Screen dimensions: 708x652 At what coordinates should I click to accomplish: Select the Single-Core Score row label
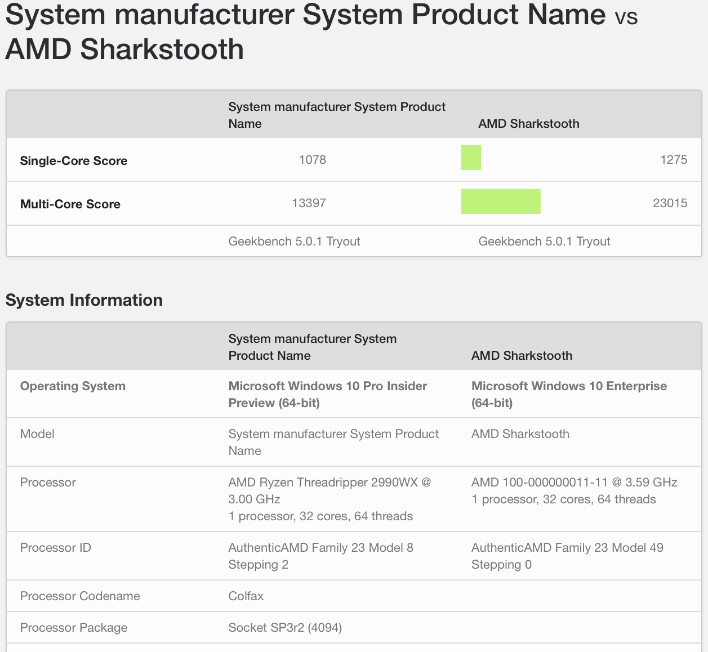(x=74, y=161)
